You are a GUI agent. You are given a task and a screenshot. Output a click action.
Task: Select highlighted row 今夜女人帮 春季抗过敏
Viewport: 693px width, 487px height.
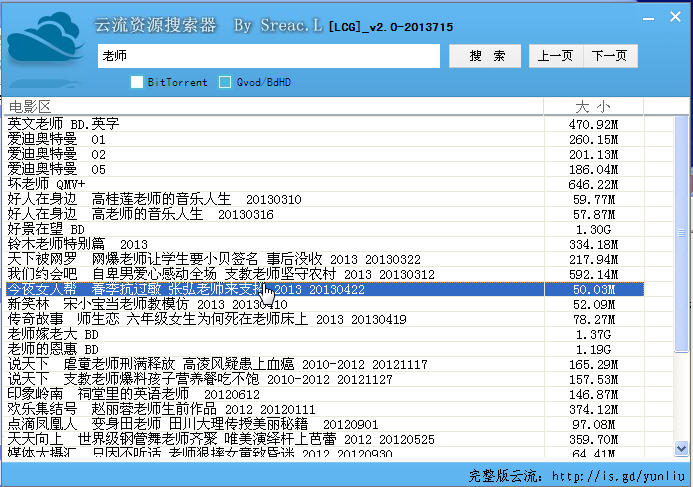[x=324, y=289]
